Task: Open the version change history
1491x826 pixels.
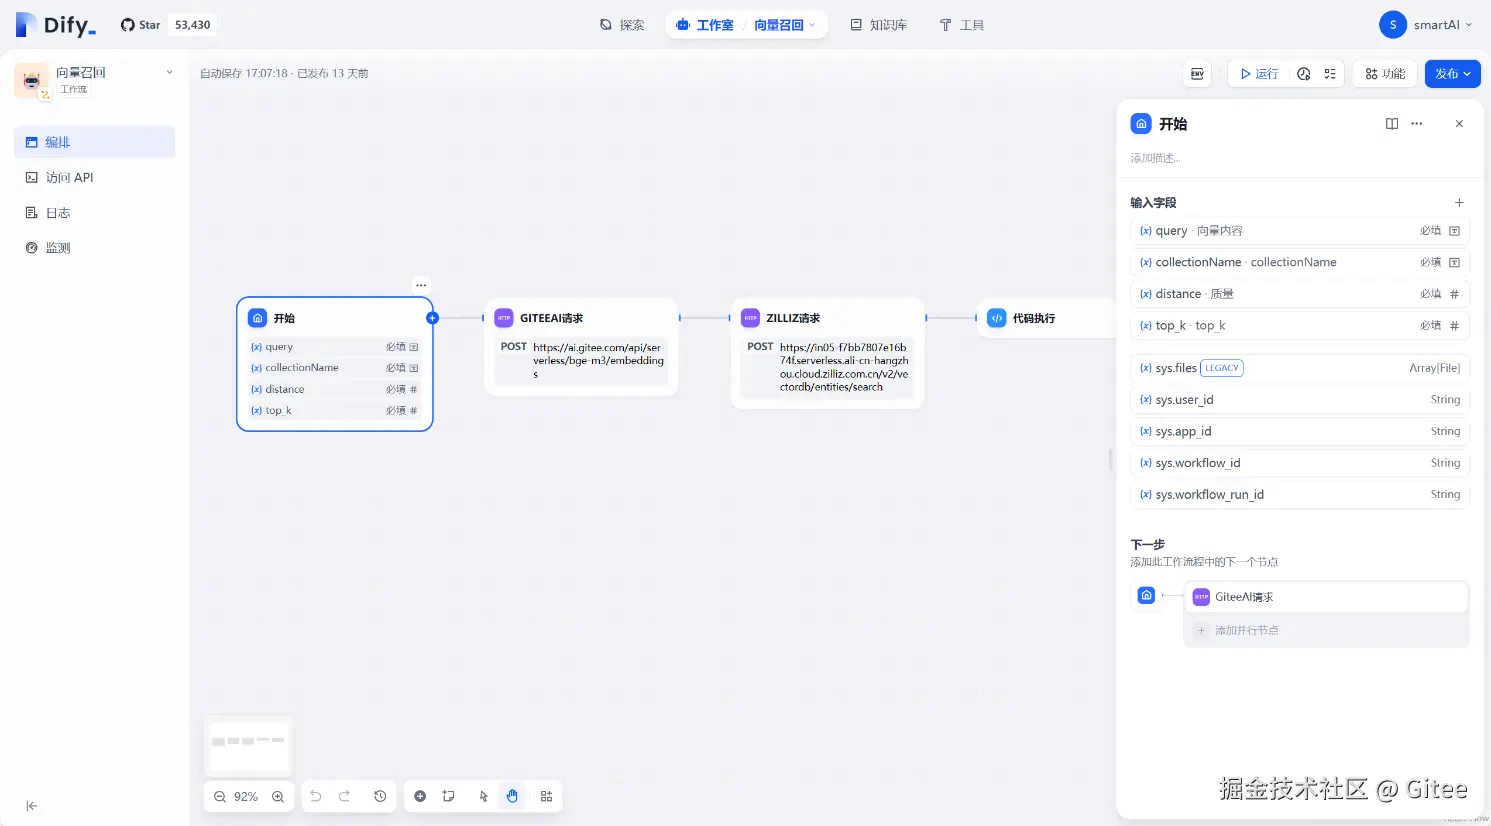Action: coord(380,796)
